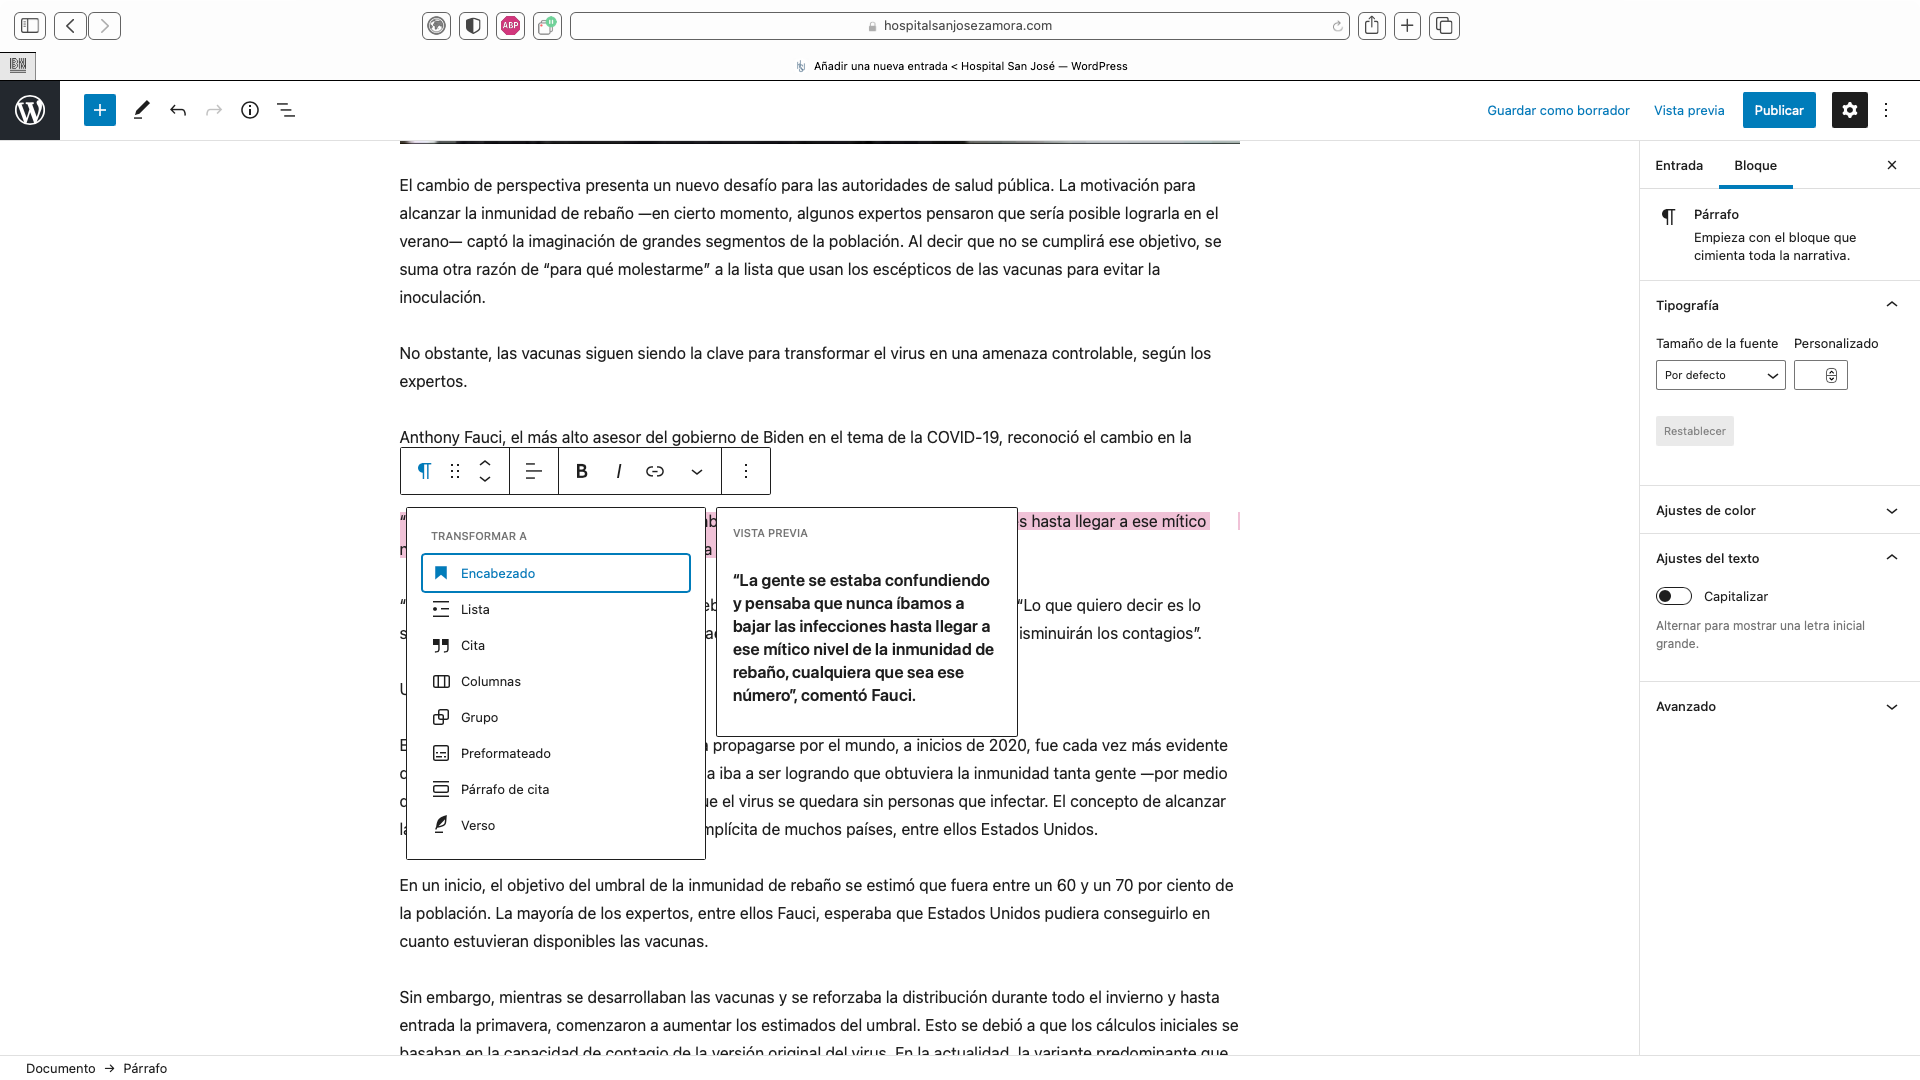Adjust Personalizado font size stepper
Viewport: 1920px width, 1080px height.
click(x=1831, y=375)
